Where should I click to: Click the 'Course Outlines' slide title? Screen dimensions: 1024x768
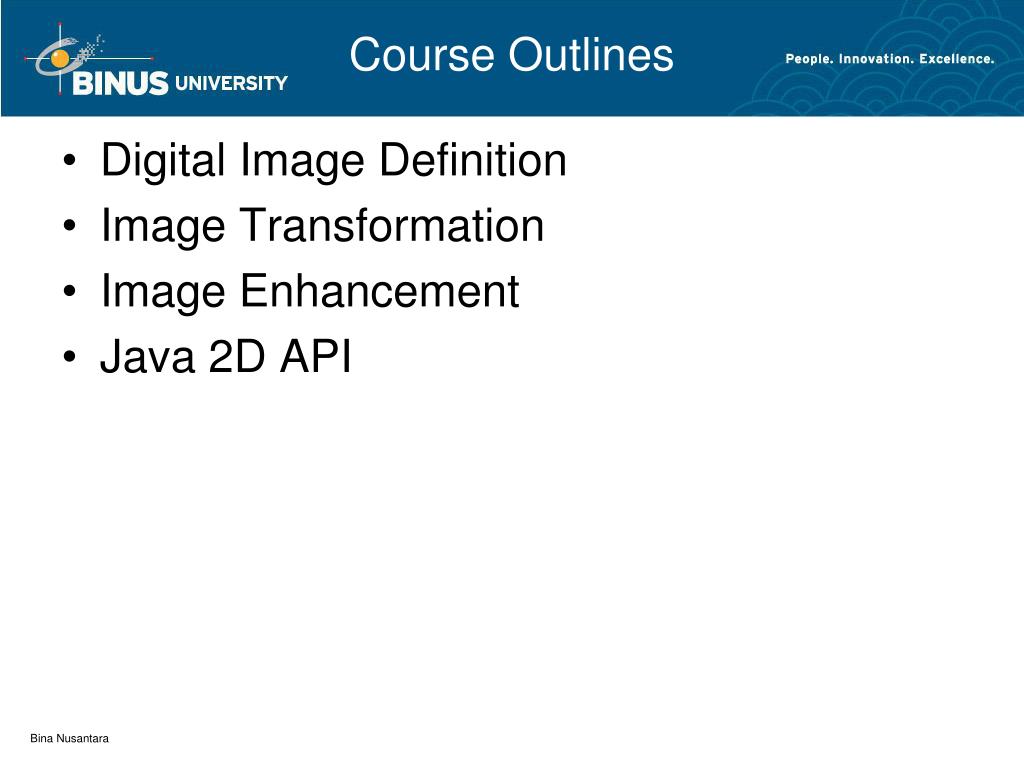tap(511, 54)
